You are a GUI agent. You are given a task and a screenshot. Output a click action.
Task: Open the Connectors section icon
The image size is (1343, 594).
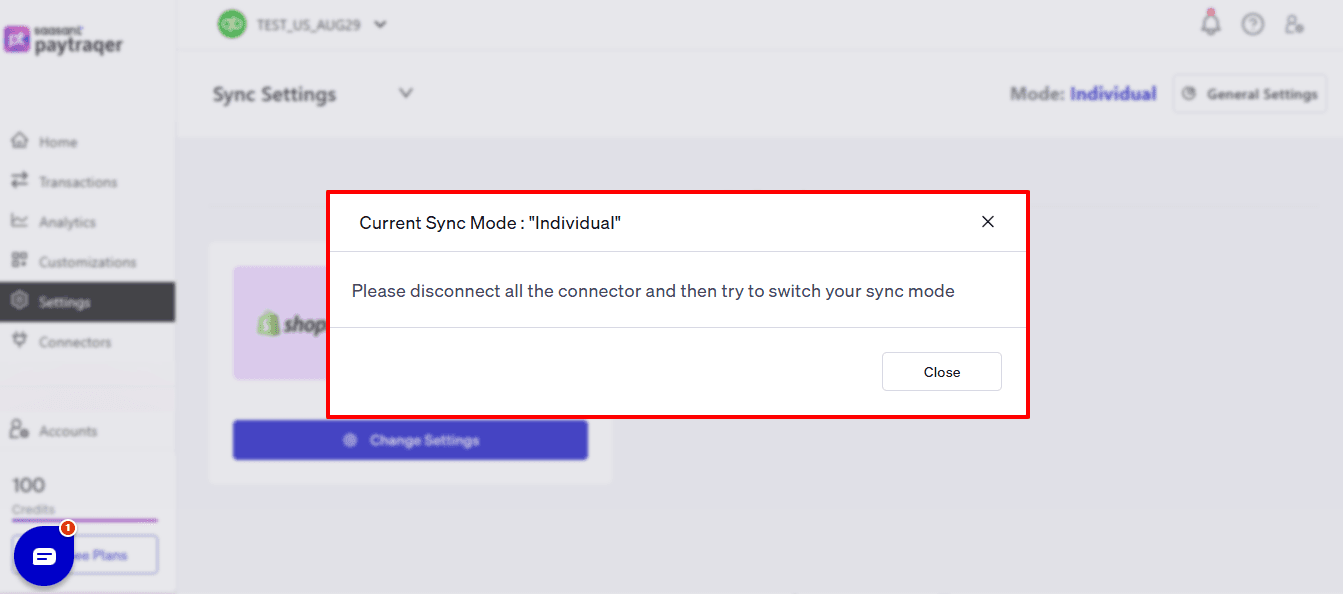20,341
